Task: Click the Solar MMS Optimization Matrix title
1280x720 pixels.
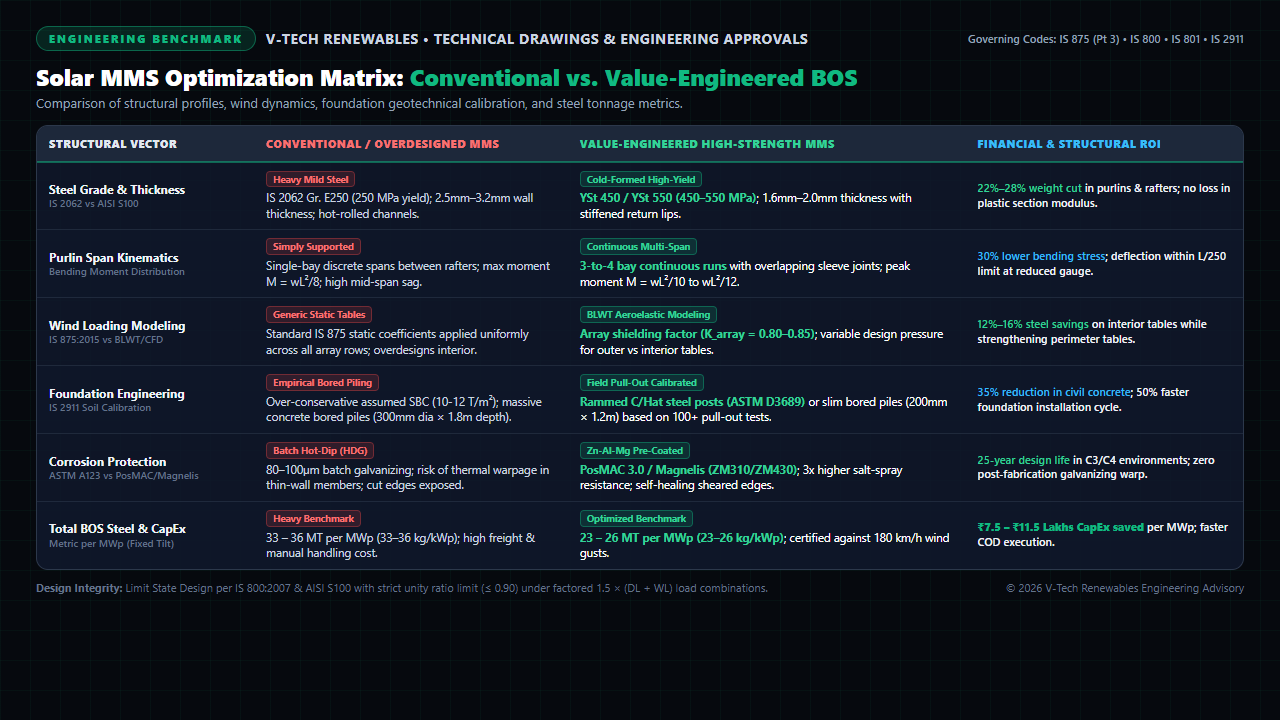Action: 447,78
